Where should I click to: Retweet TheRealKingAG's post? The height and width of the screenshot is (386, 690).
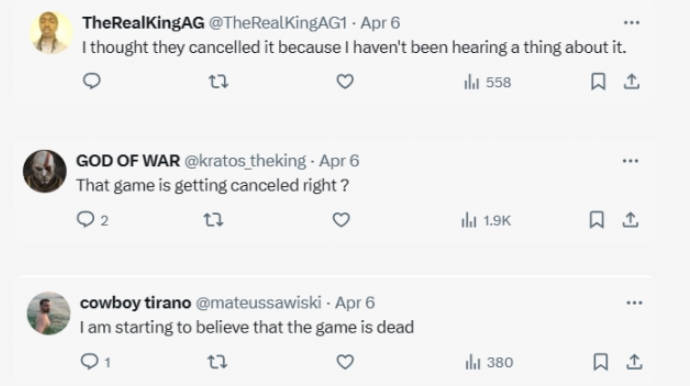point(218,81)
